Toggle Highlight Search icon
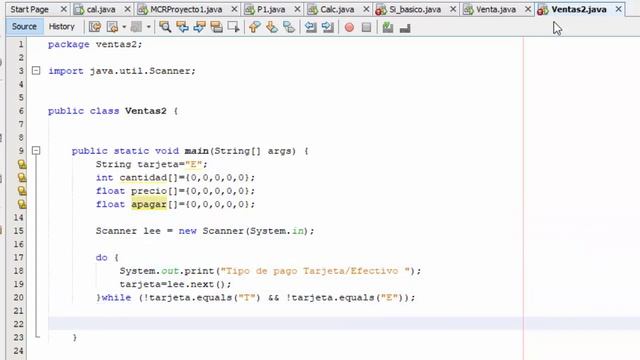640x360 pixels. [x=216, y=27]
